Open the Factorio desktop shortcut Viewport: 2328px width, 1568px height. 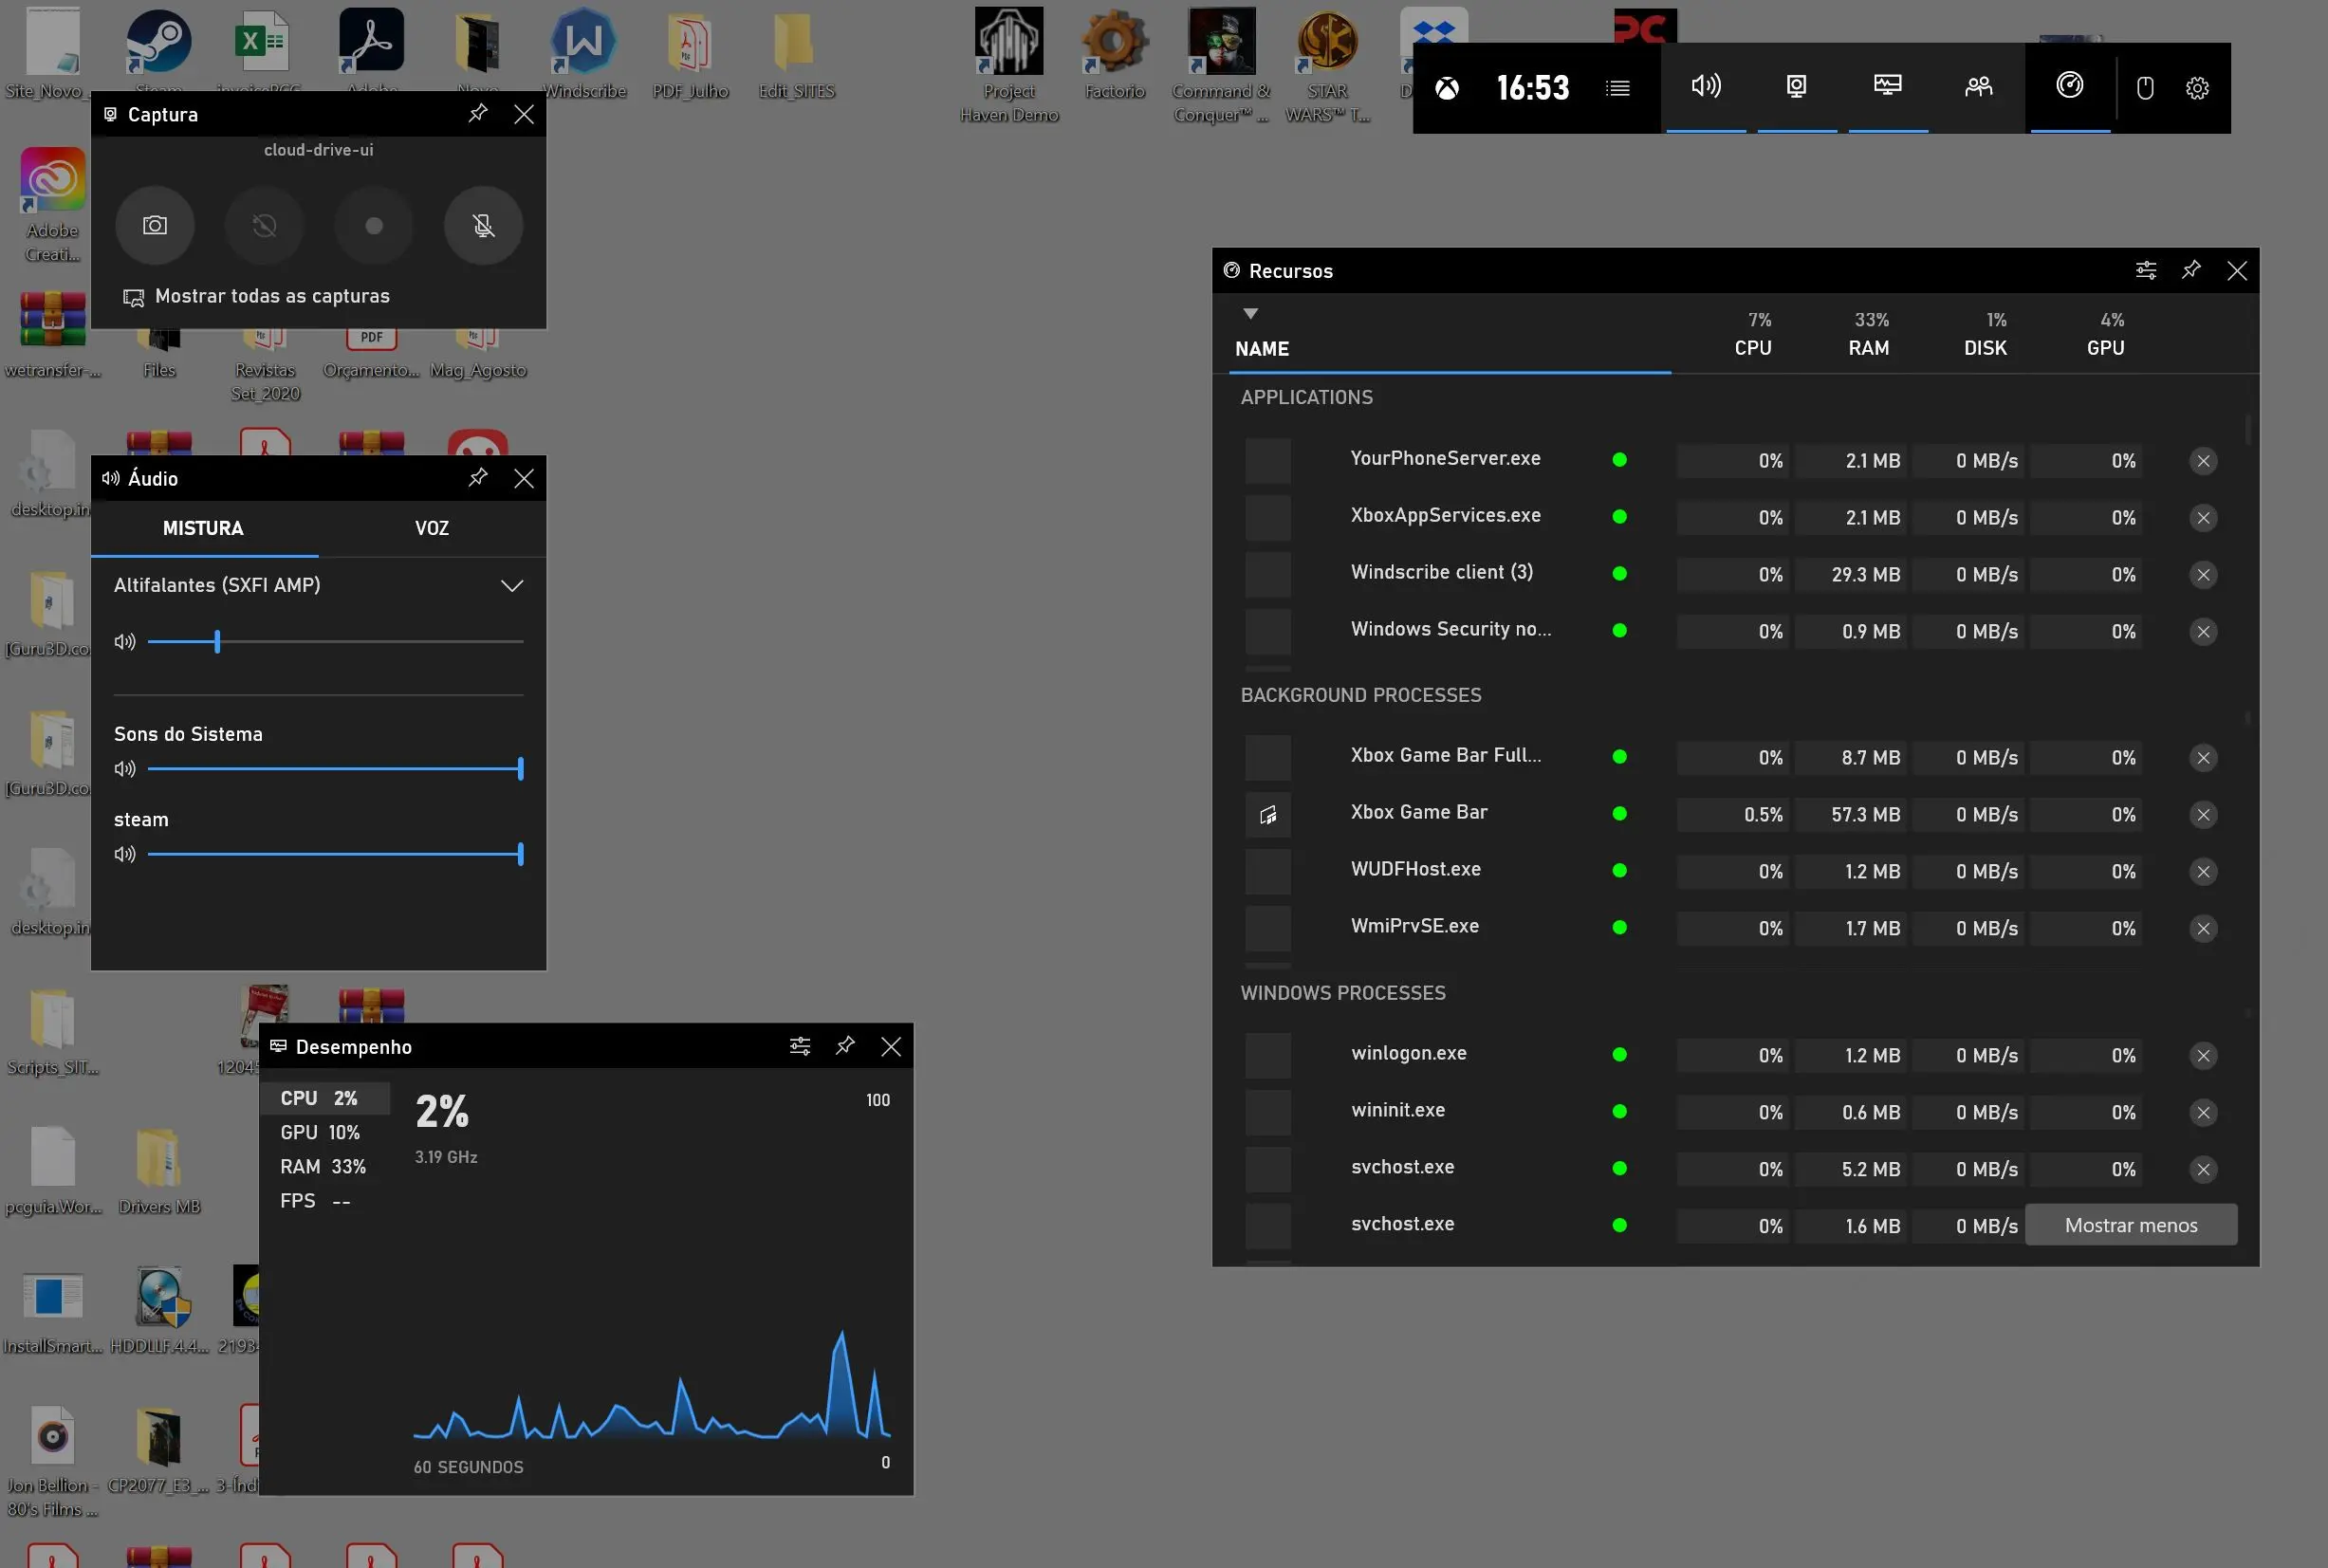[x=1114, y=55]
